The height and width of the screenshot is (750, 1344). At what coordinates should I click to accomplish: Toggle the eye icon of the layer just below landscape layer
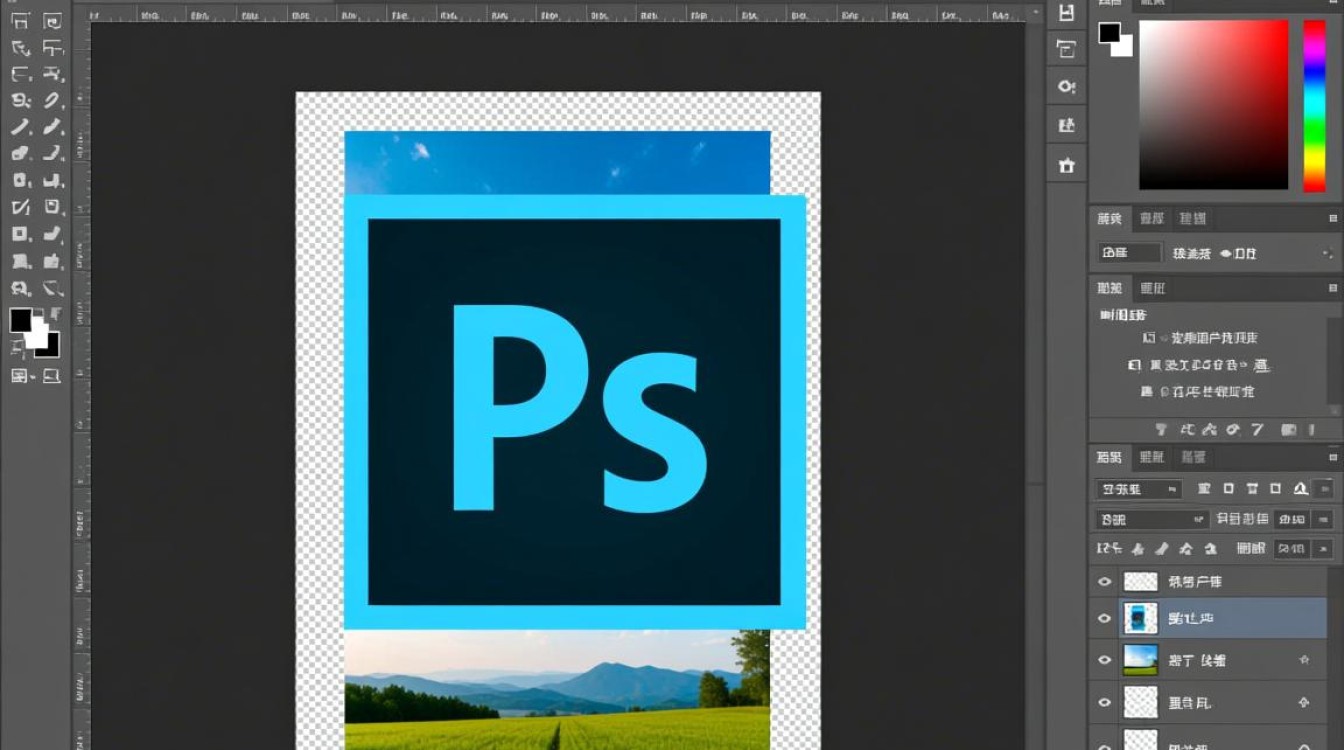click(x=1104, y=702)
